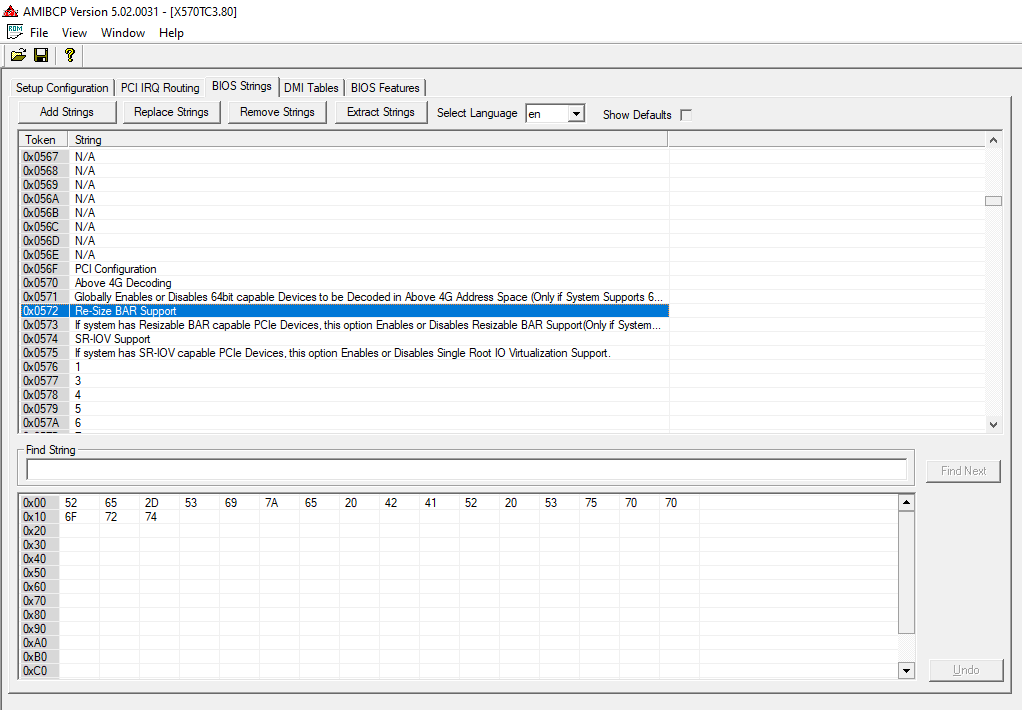1022x710 pixels.
Task: Click hex byte 2D in row 0x00
Action: pos(151,503)
